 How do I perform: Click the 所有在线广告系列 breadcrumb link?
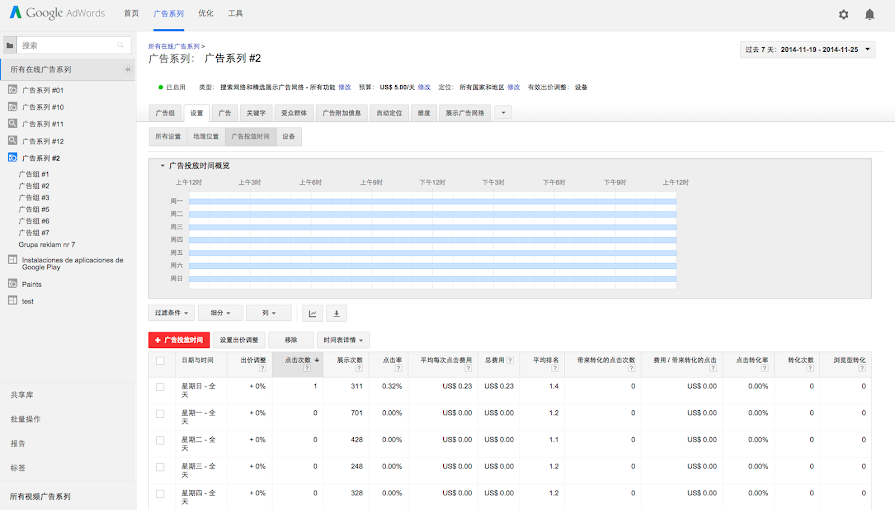(174, 46)
